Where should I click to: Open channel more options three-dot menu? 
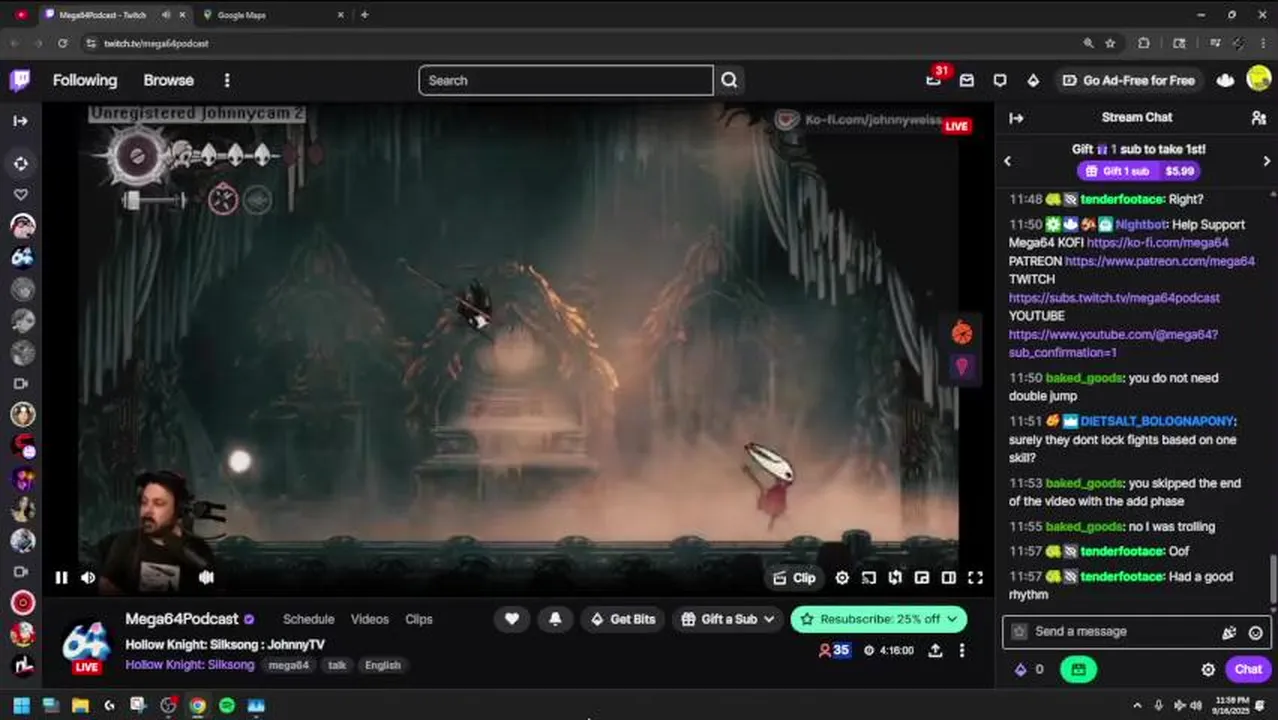[962, 650]
